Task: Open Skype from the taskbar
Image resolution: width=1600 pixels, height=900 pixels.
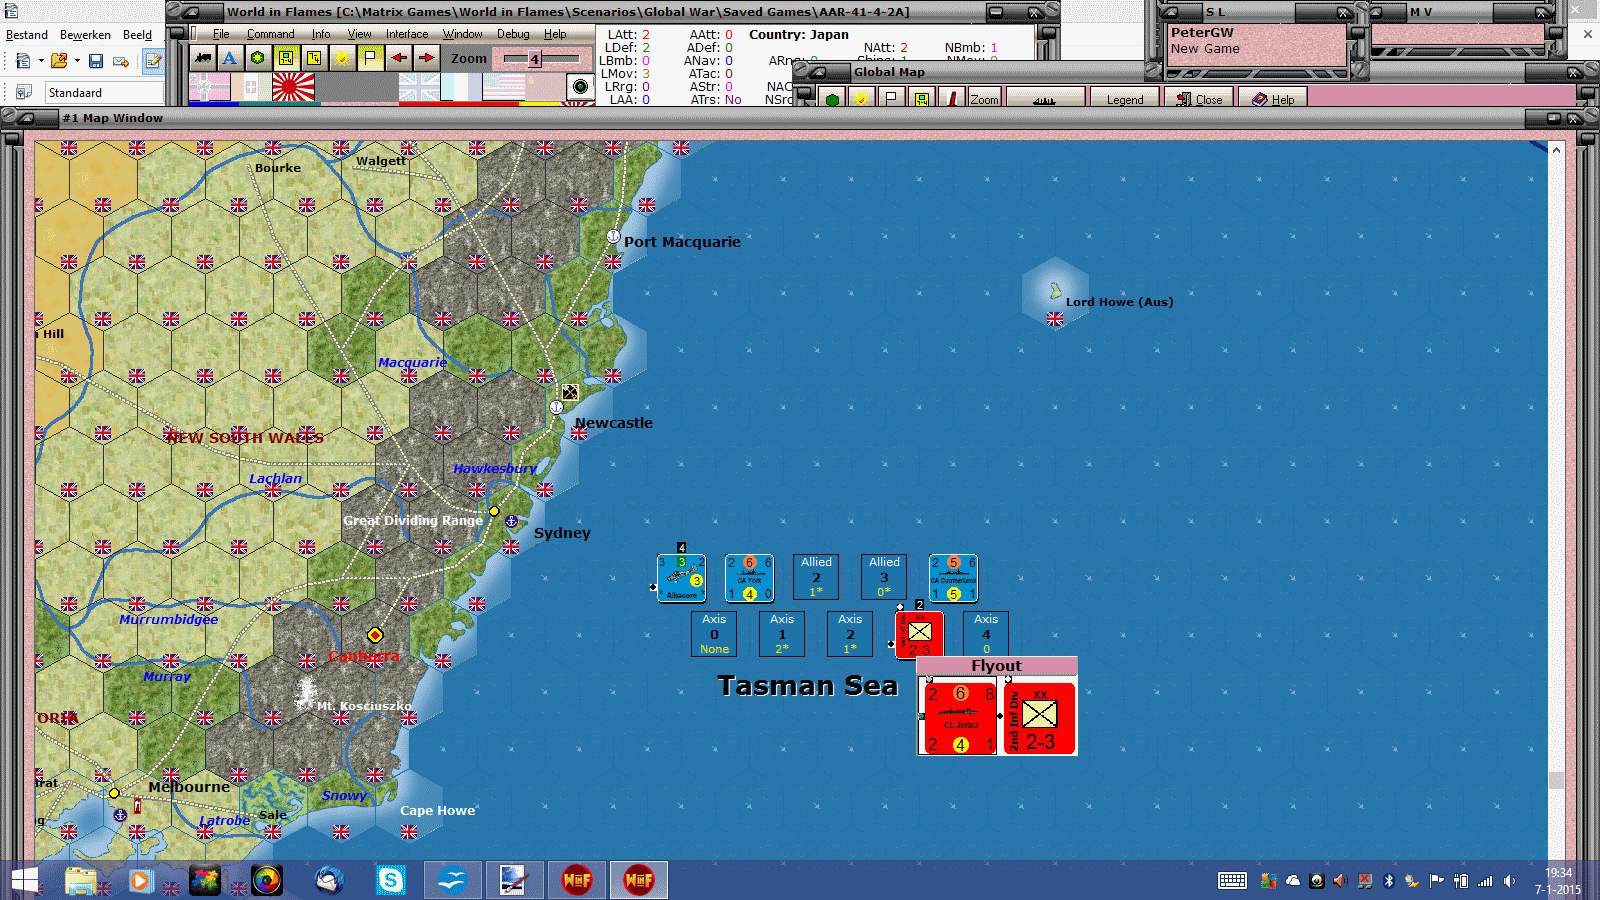Action: (x=390, y=880)
